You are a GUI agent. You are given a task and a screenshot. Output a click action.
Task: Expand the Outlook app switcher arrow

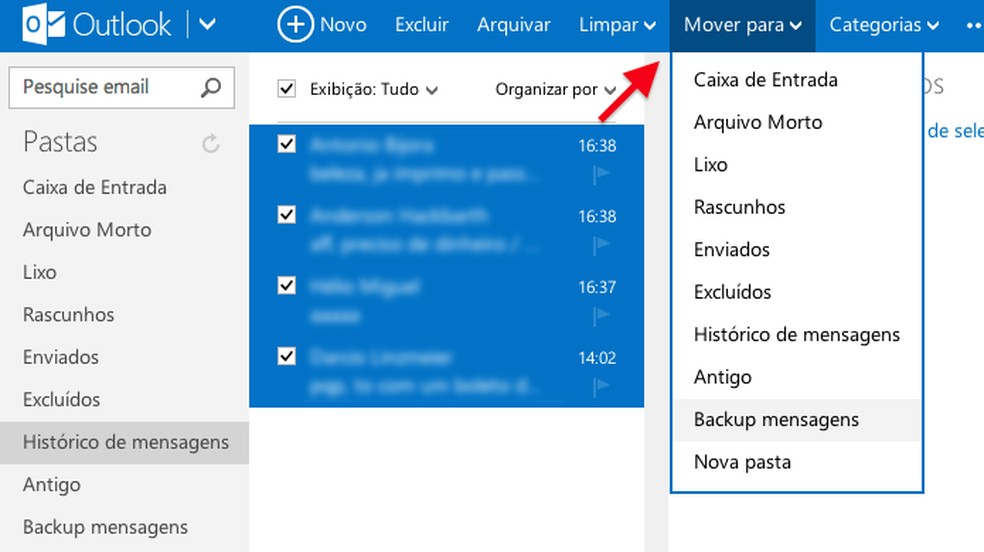click(x=207, y=24)
